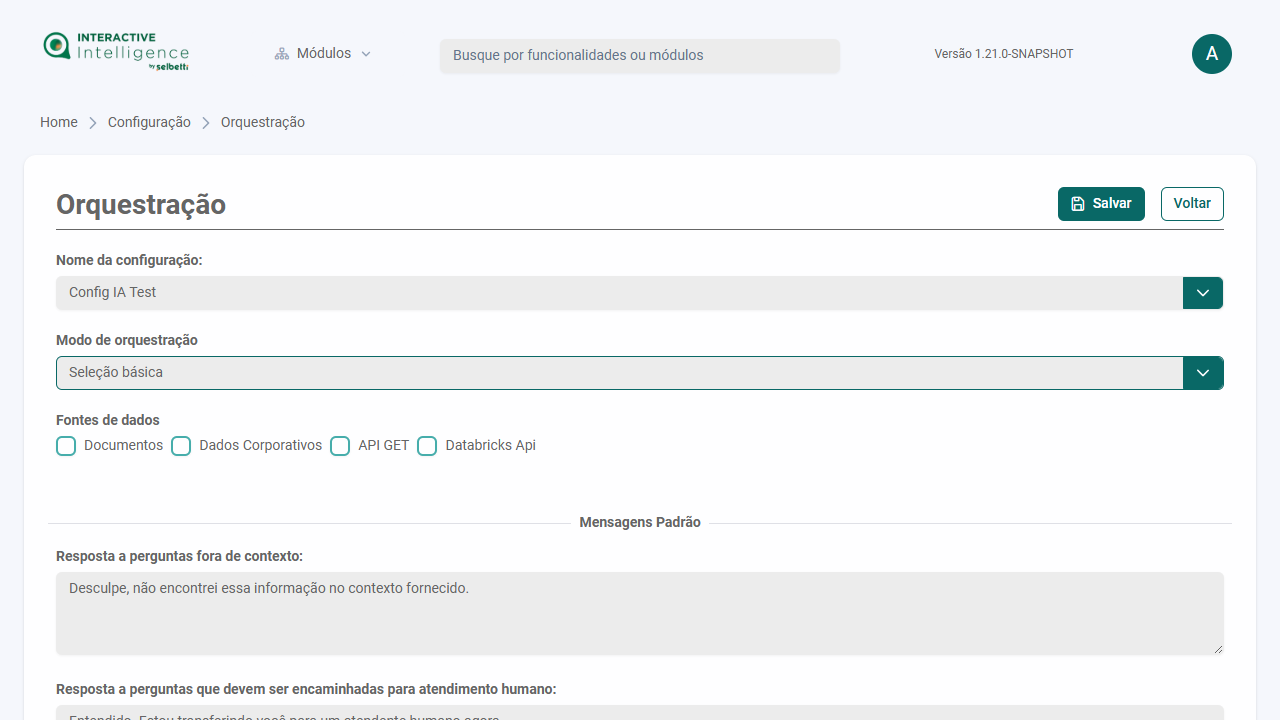Screen dimensions: 1280x720
Task: Click the human handoff response text area
Action: (x=640, y=712)
